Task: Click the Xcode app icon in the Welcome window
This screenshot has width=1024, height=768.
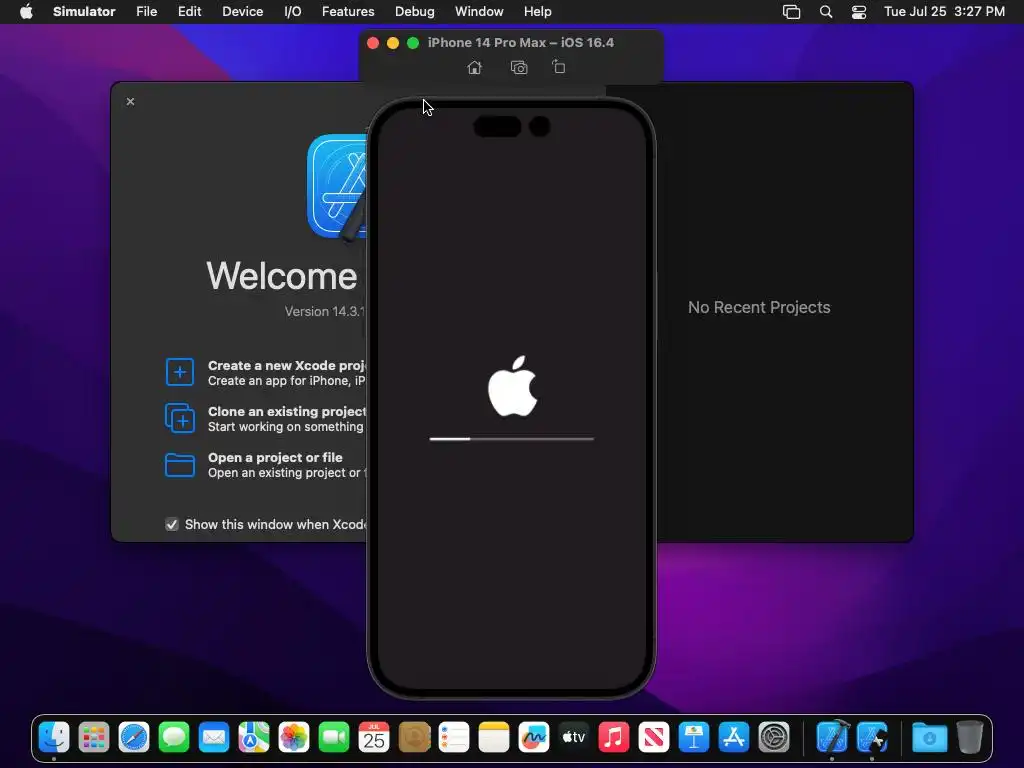Action: [x=337, y=187]
